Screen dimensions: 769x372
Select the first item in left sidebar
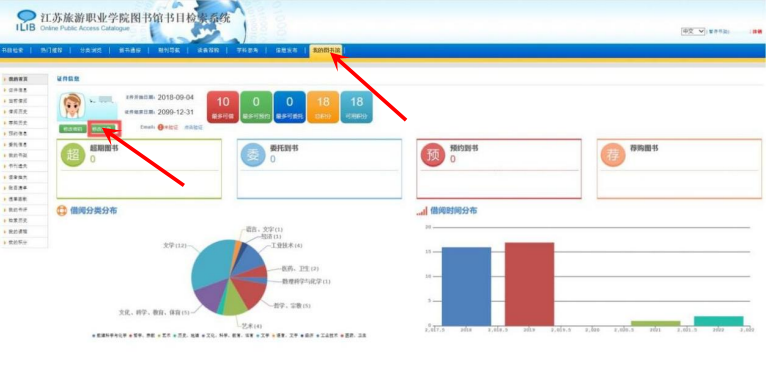[x=25, y=79]
